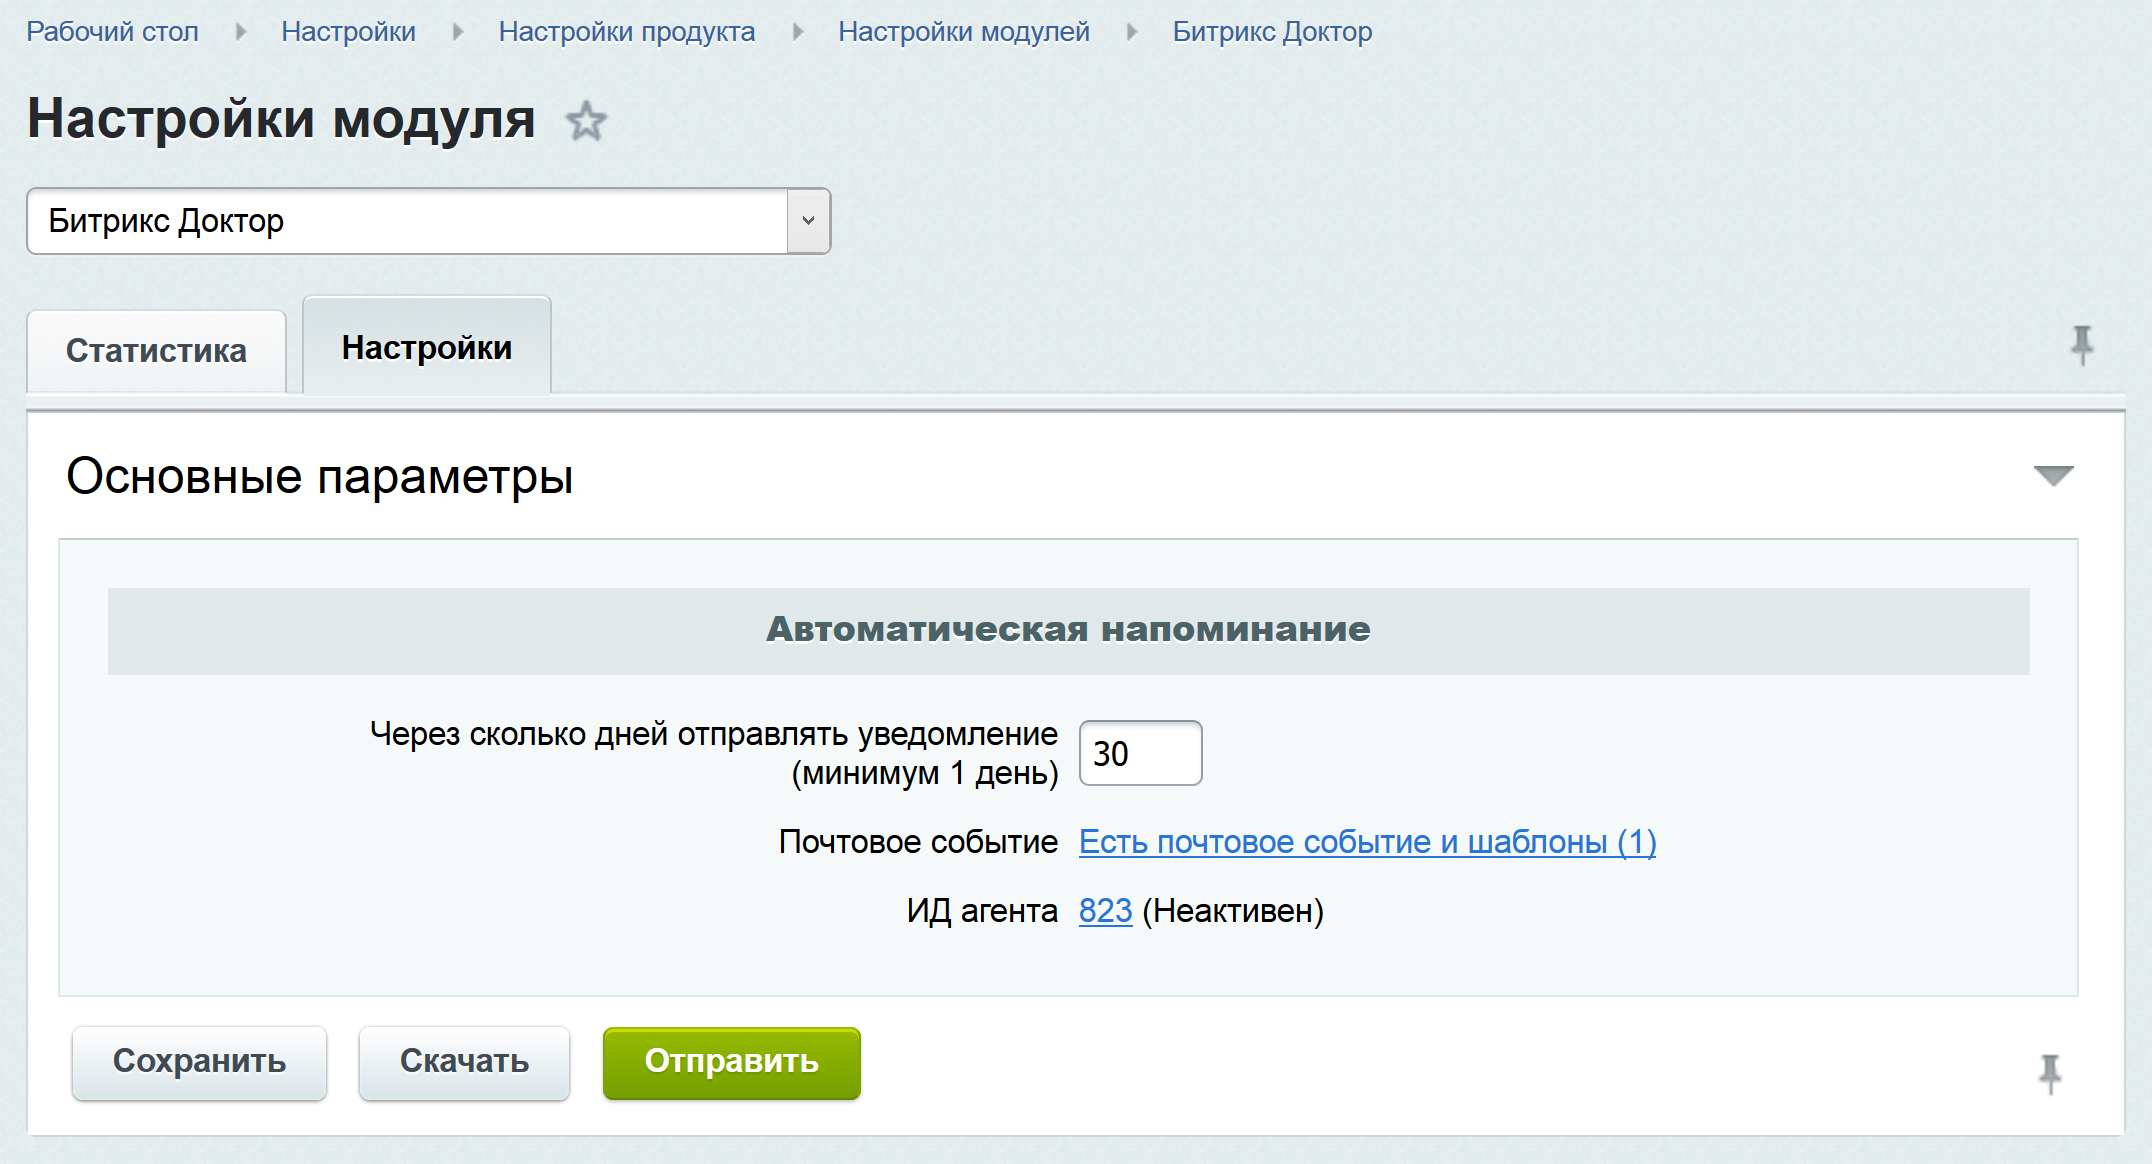
Task: Click the pin icon beside the Отправить button
Action: click(2050, 1074)
